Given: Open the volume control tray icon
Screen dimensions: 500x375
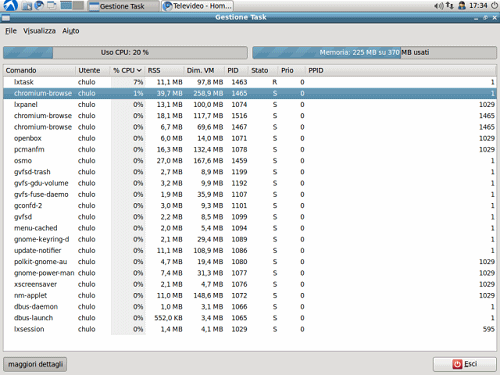Looking at the screenshot, I should click(x=439, y=6).
